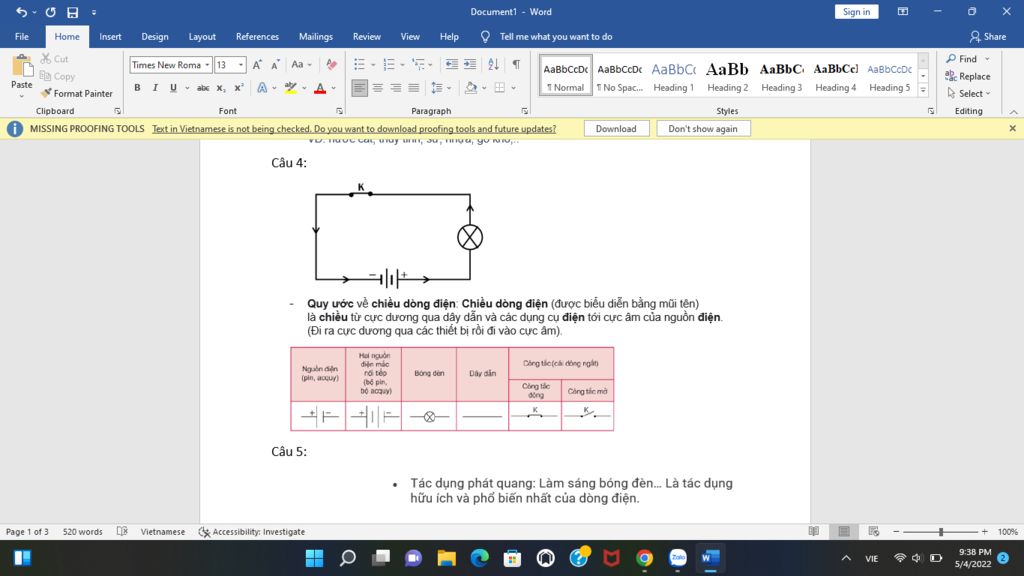
Task: Open line spacing dropdown
Action: coord(441,88)
